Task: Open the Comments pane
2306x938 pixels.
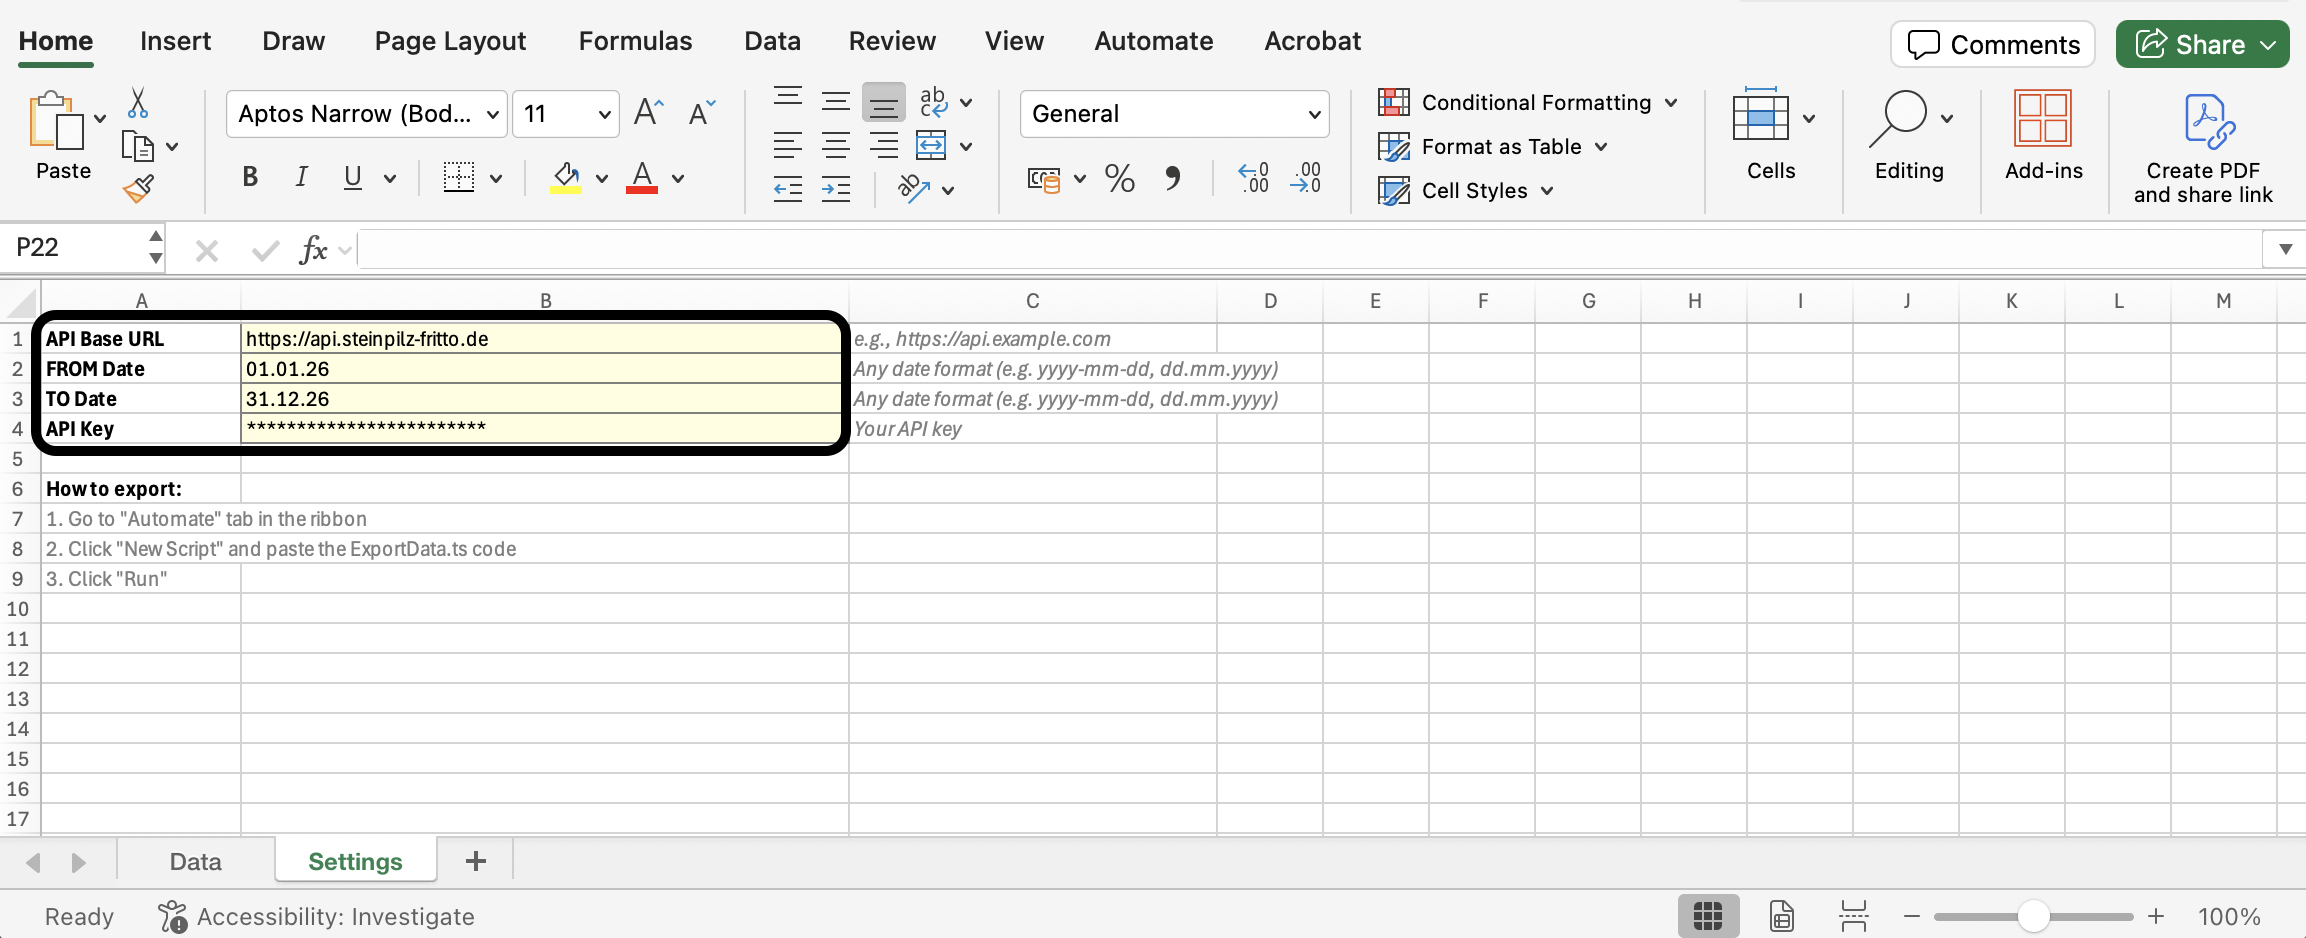Action: coord(1993,45)
